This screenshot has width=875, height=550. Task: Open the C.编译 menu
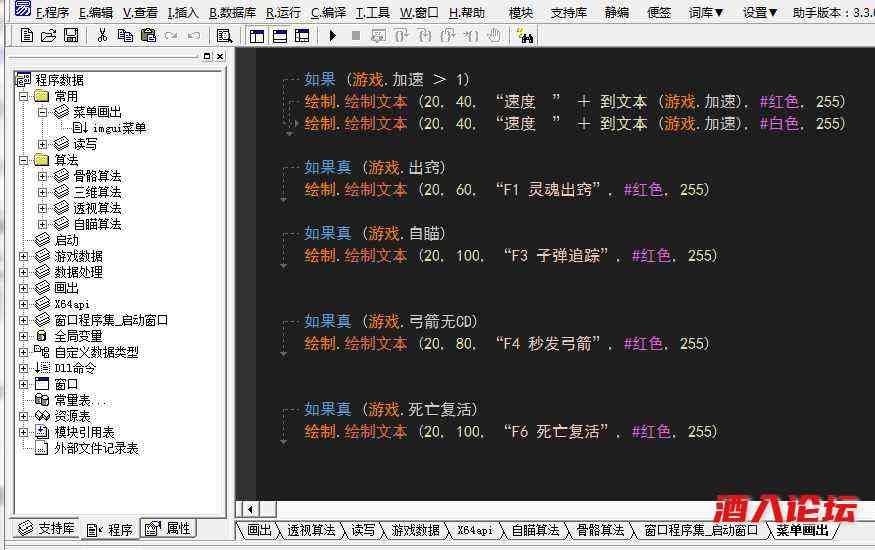click(x=328, y=13)
